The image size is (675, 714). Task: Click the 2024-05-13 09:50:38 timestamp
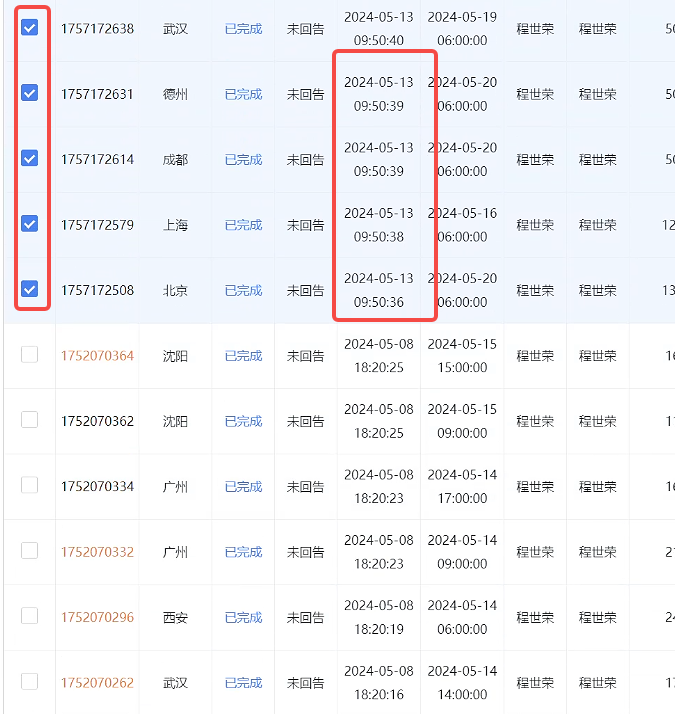[x=379, y=225]
